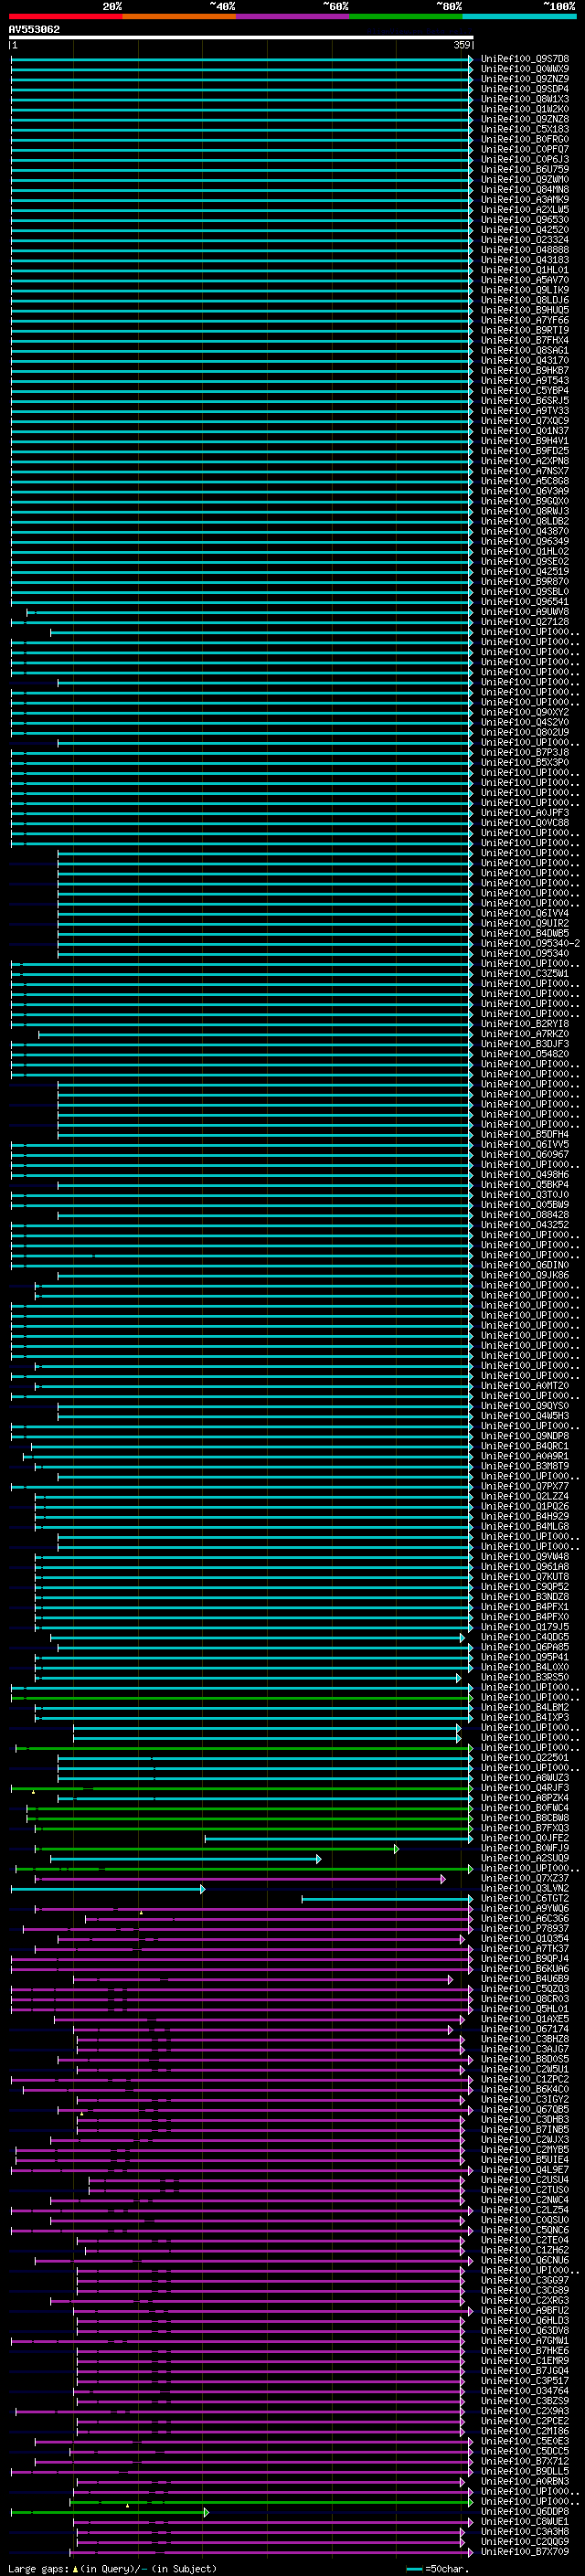Open hit UniRef100_Q0WWX9
The height and width of the screenshot is (2576, 585).
click(525, 69)
